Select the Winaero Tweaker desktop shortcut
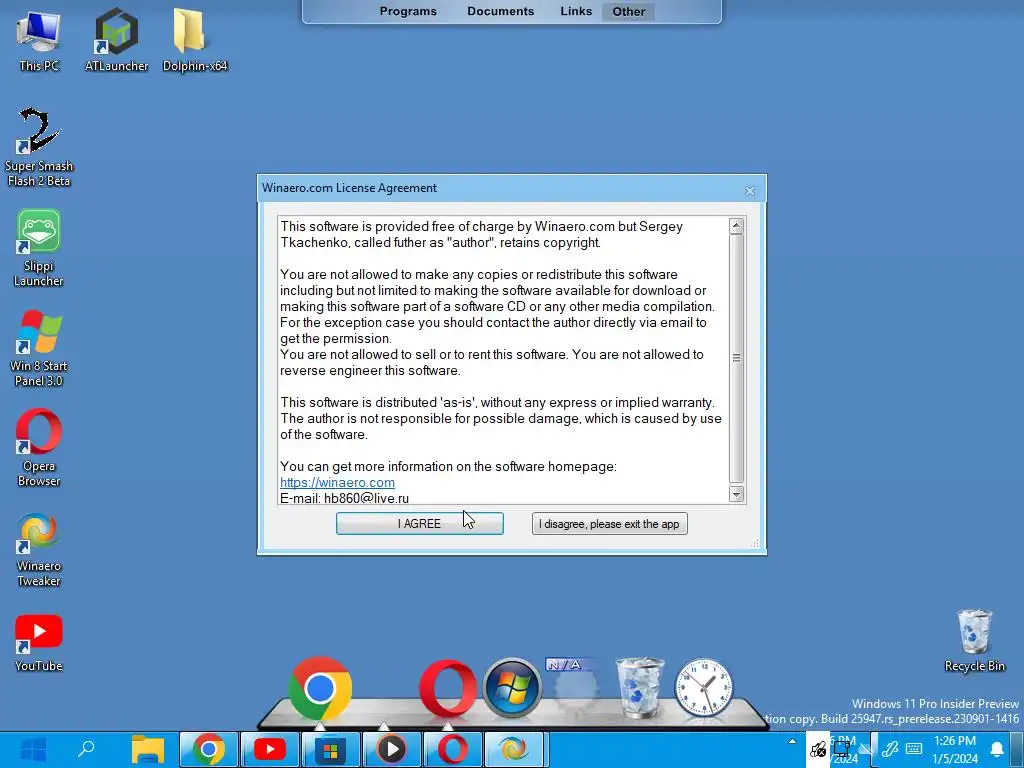 coord(39,550)
